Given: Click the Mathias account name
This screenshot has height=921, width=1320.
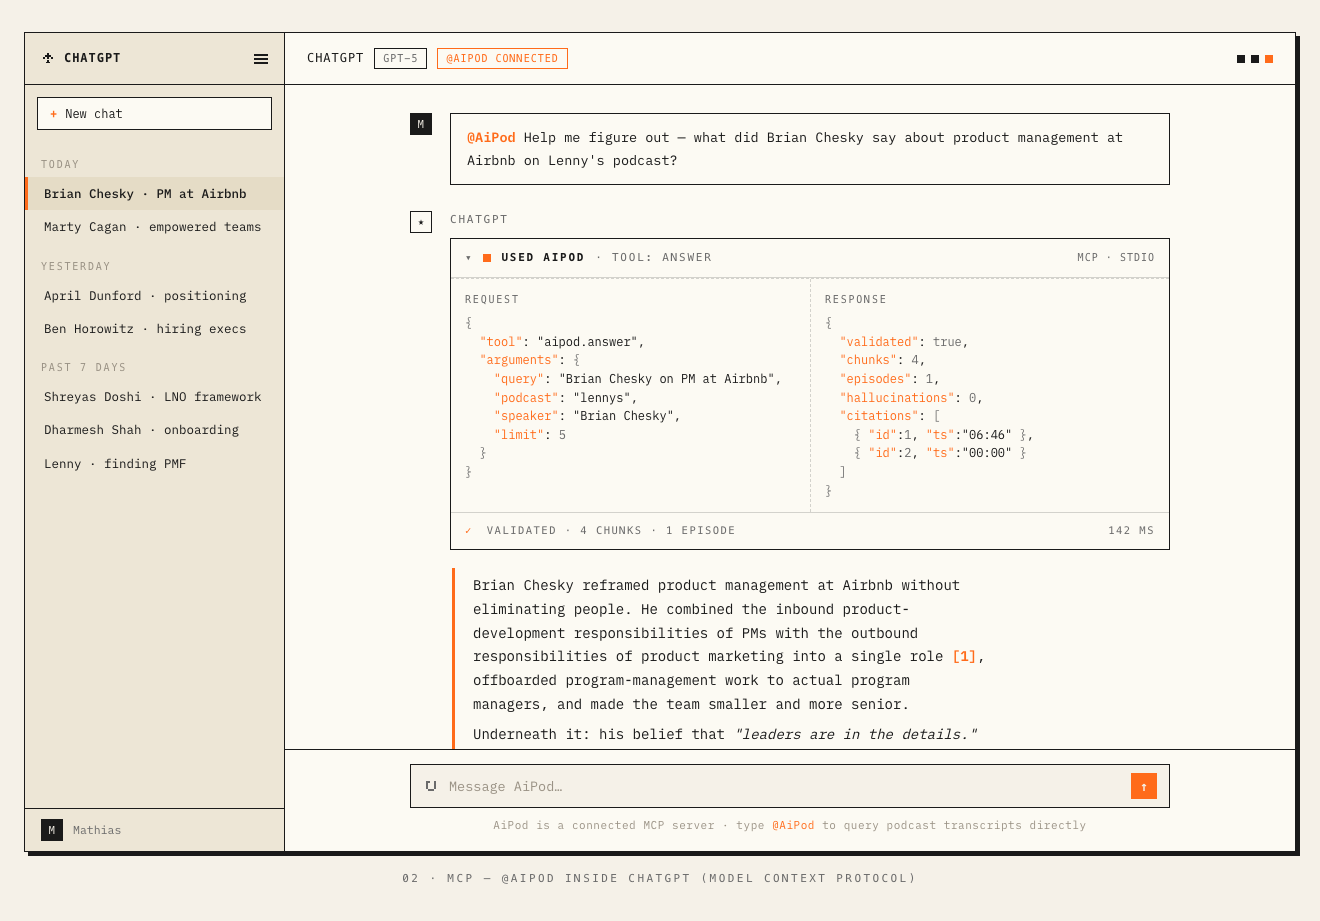Looking at the screenshot, I should [97, 830].
